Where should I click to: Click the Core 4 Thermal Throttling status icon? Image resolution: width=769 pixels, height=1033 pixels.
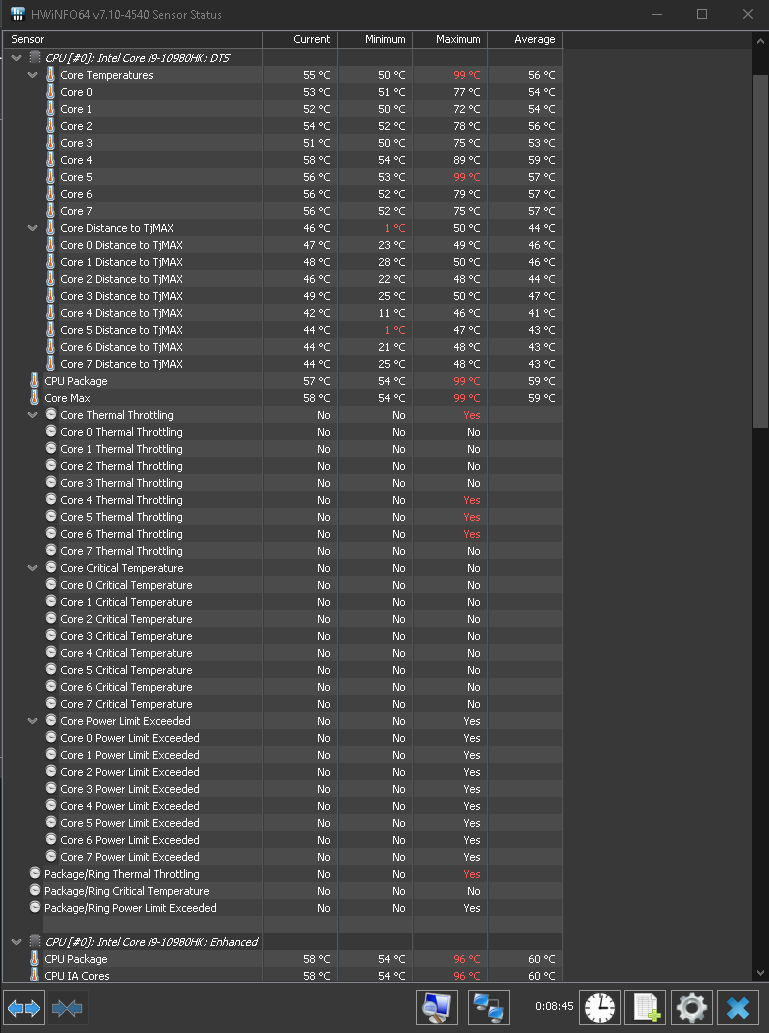click(51, 499)
